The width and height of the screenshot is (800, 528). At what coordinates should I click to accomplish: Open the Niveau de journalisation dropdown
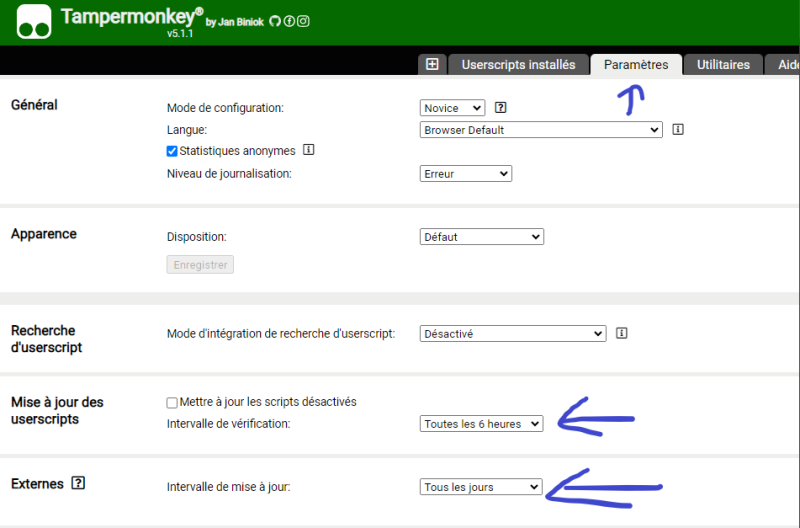pos(465,174)
